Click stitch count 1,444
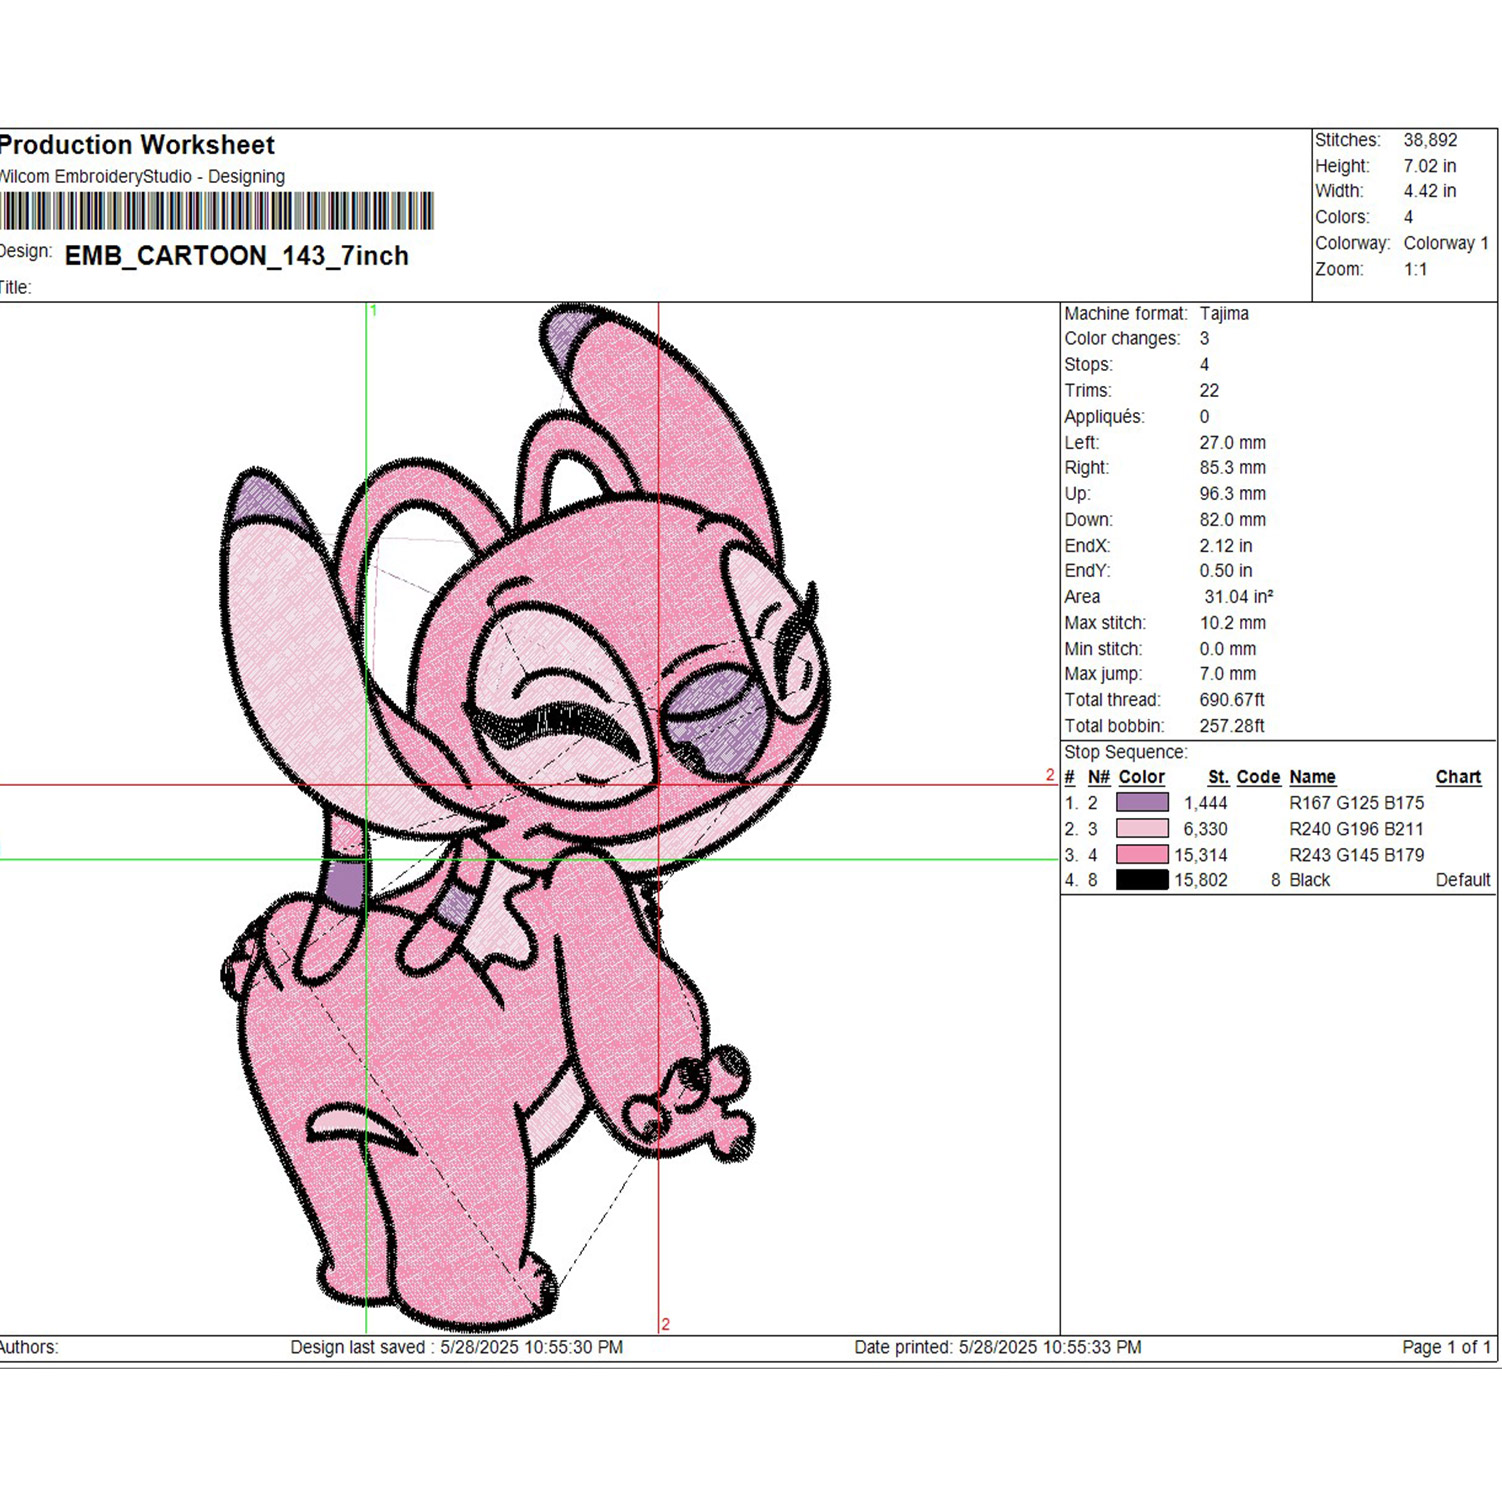This screenshot has height=1497, width=1502. pyautogui.click(x=1205, y=802)
